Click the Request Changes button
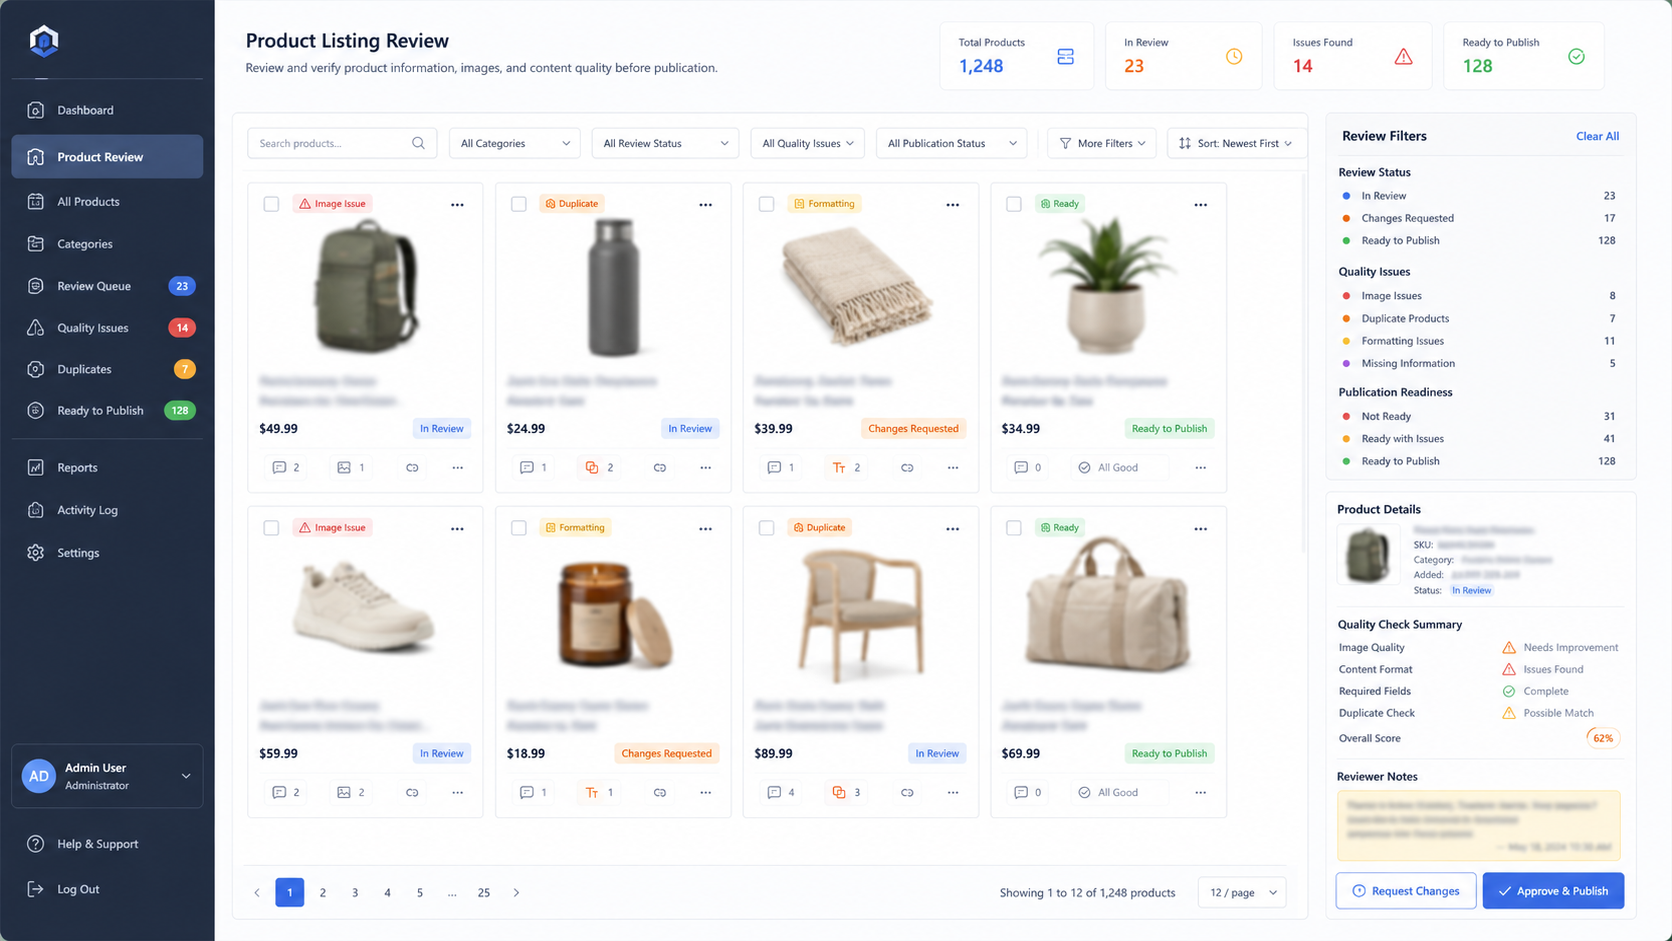This screenshot has height=941, width=1672. pos(1406,890)
